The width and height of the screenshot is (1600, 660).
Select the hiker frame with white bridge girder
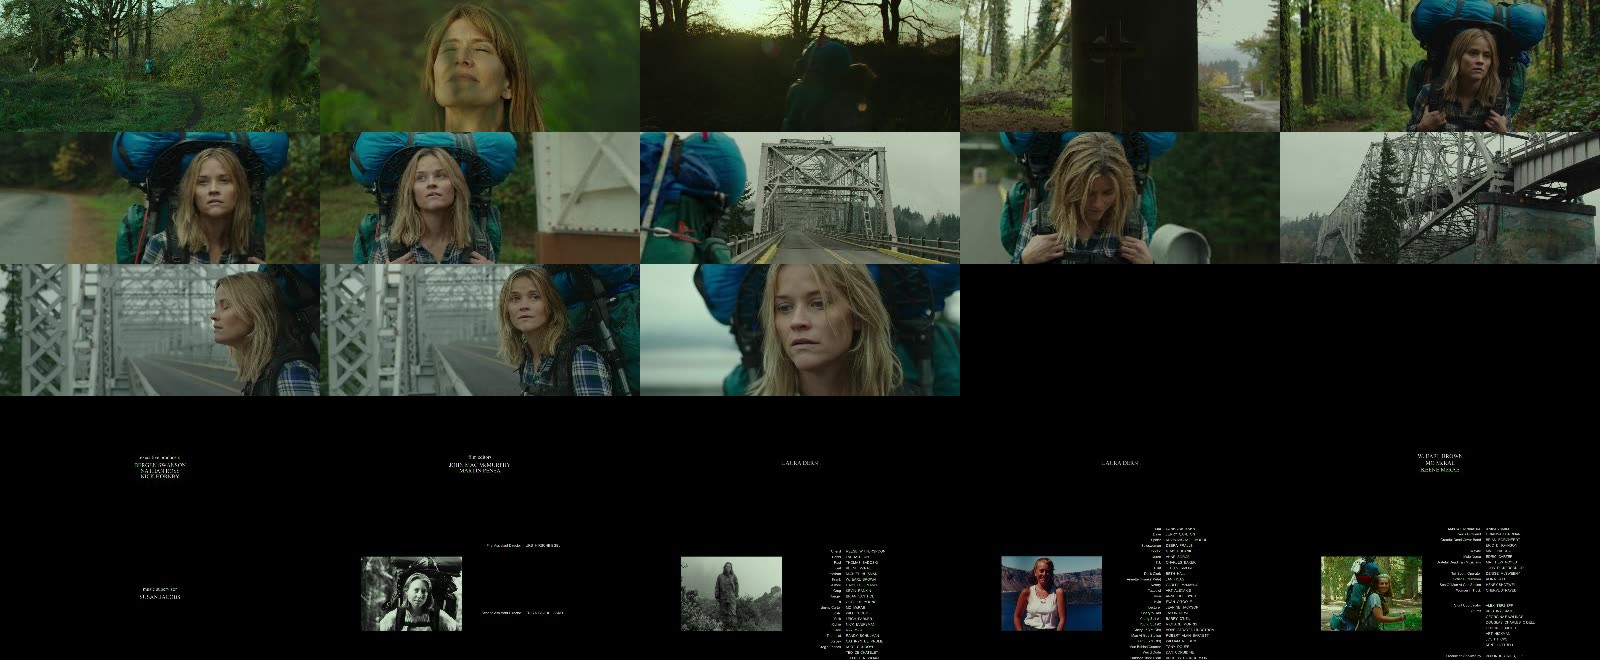(480, 198)
